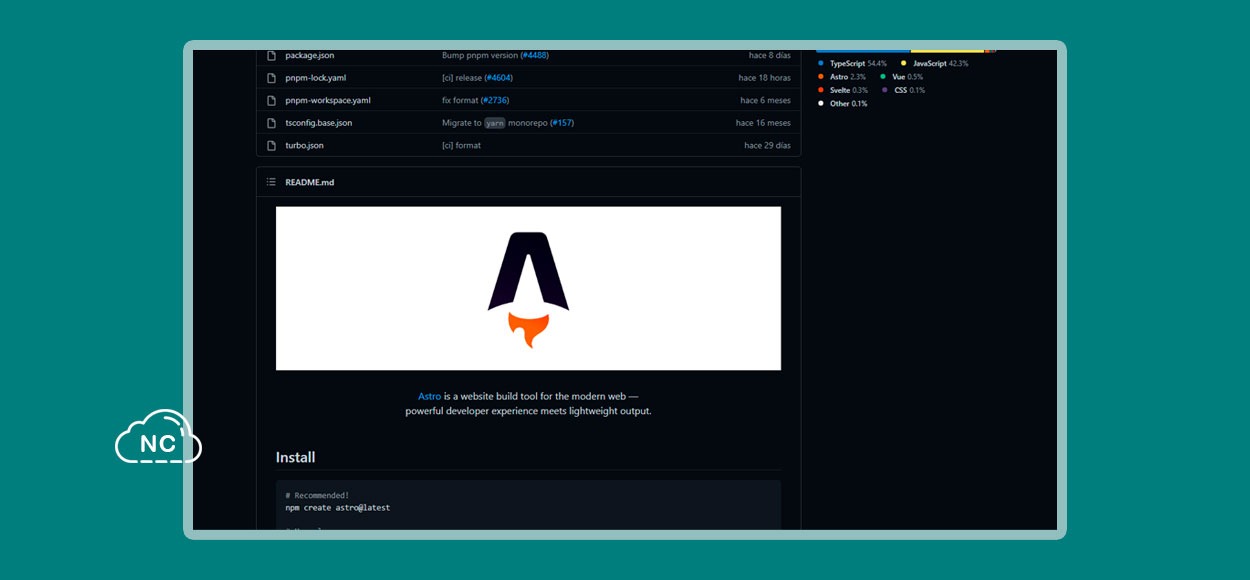1250x580 pixels.
Task: Open pull request #157 link
Action: point(562,123)
